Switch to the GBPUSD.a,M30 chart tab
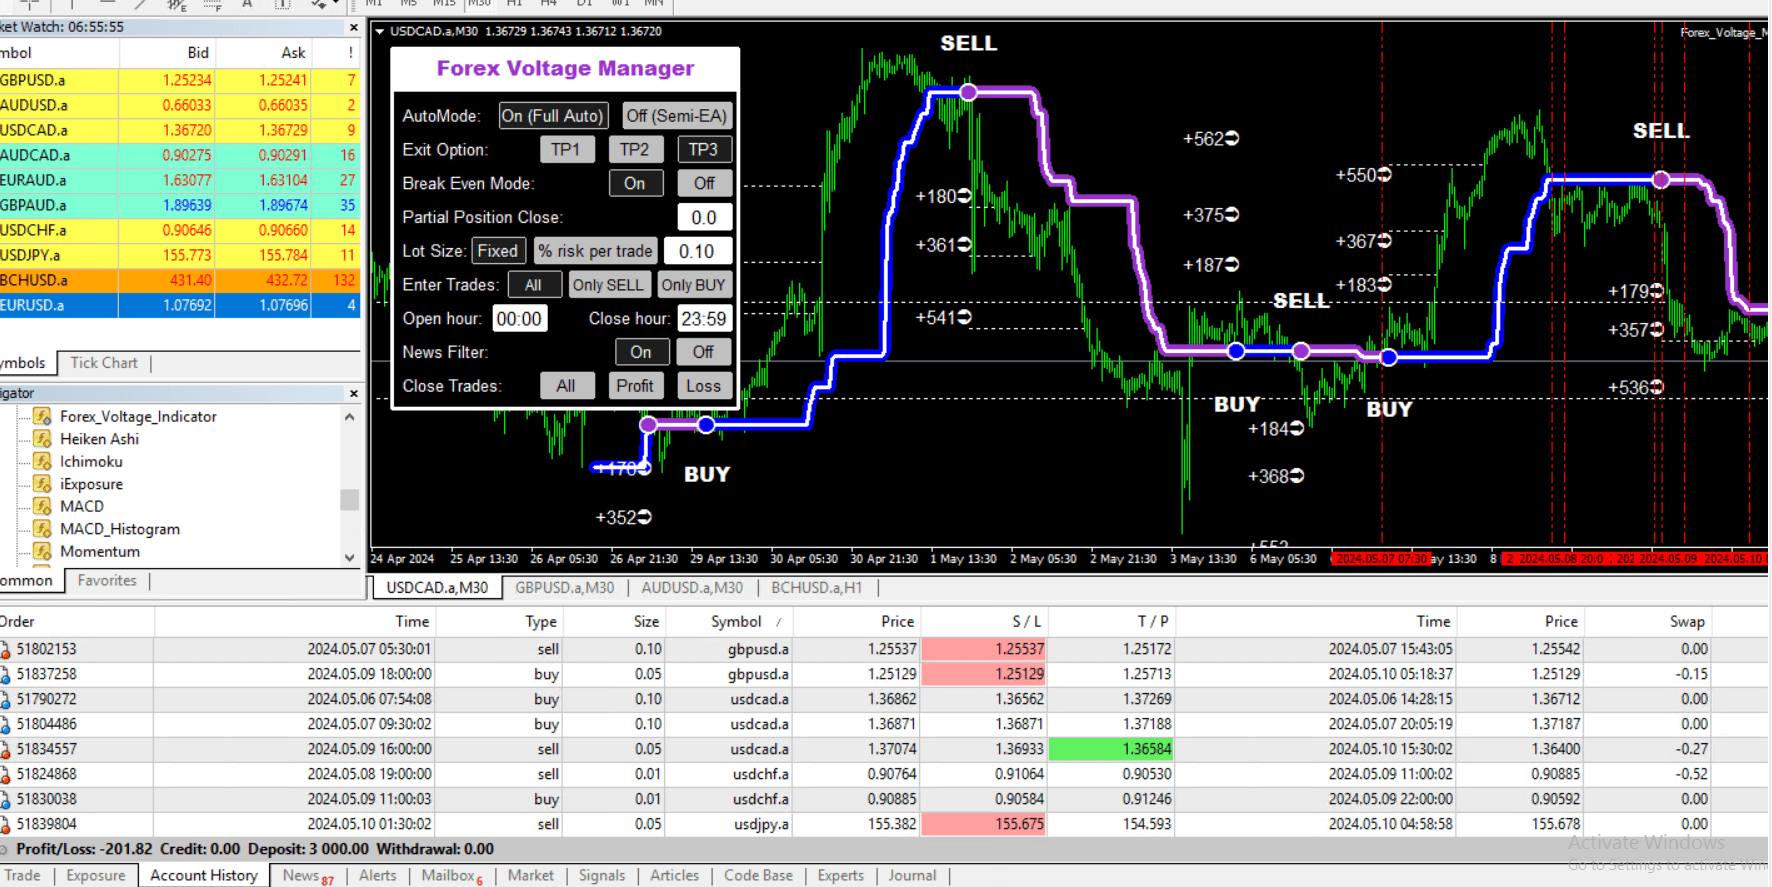The image size is (1772, 887). 564,588
